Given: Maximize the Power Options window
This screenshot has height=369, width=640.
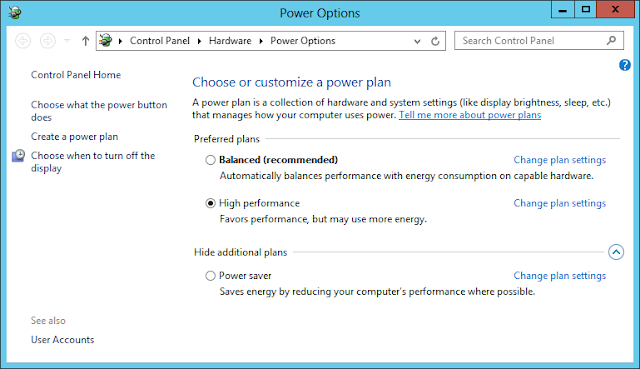Looking at the screenshot, I should (585, 9).
